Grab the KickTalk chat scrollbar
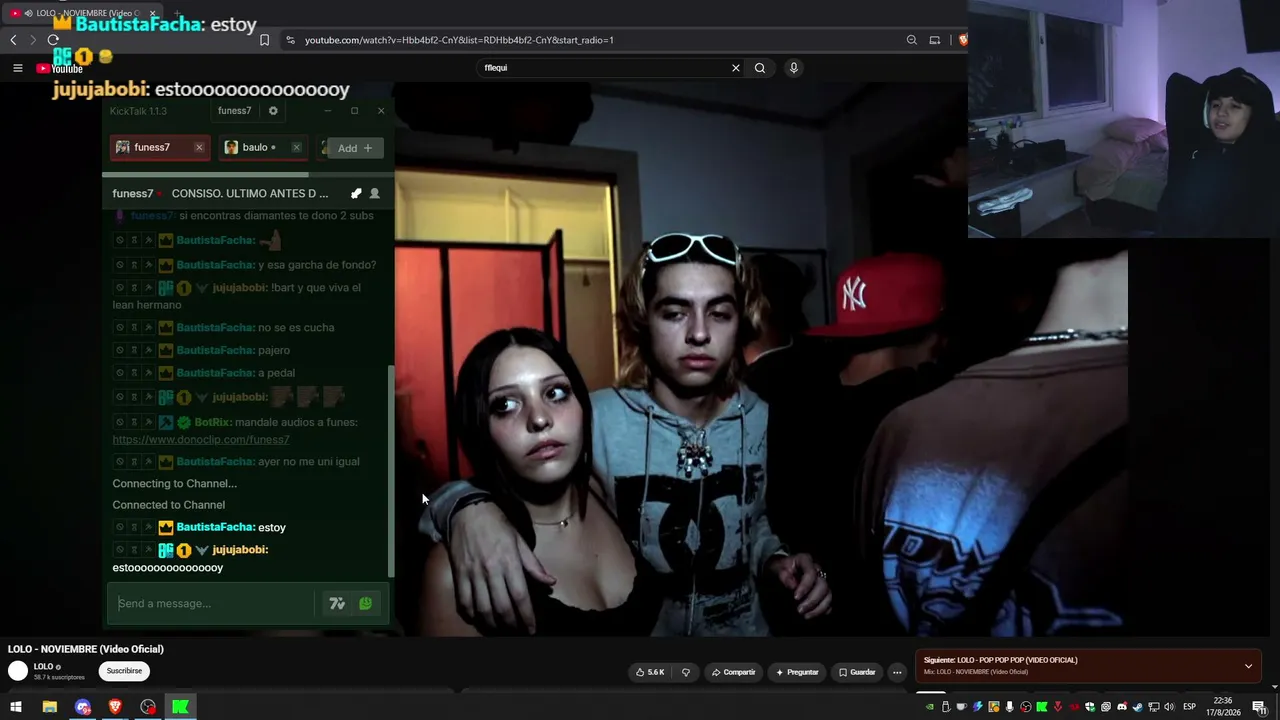This screenshot has width=1280, height=720. coord(391,470)
